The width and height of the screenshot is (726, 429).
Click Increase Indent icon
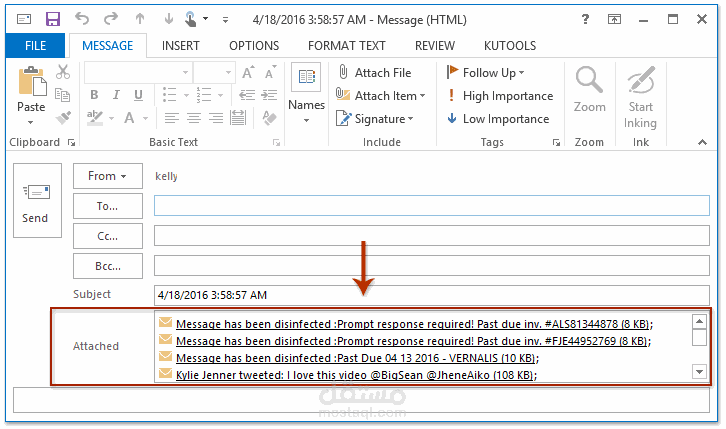pos(269,95)
